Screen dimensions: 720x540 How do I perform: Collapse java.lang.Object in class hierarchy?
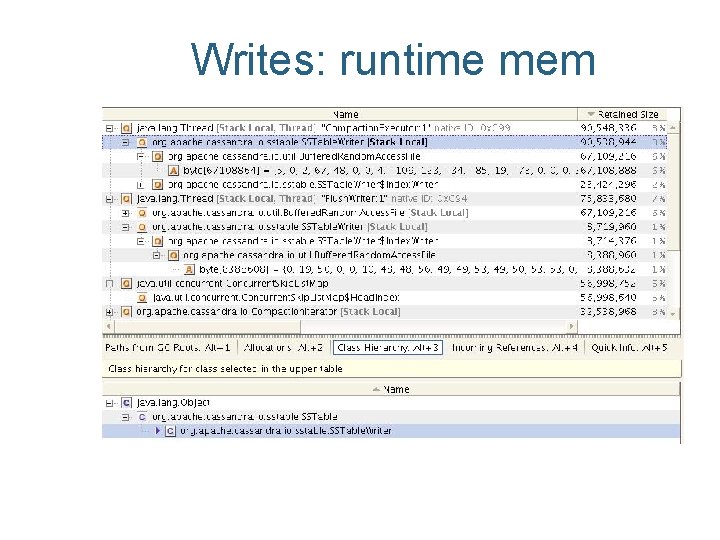point(109,404)
